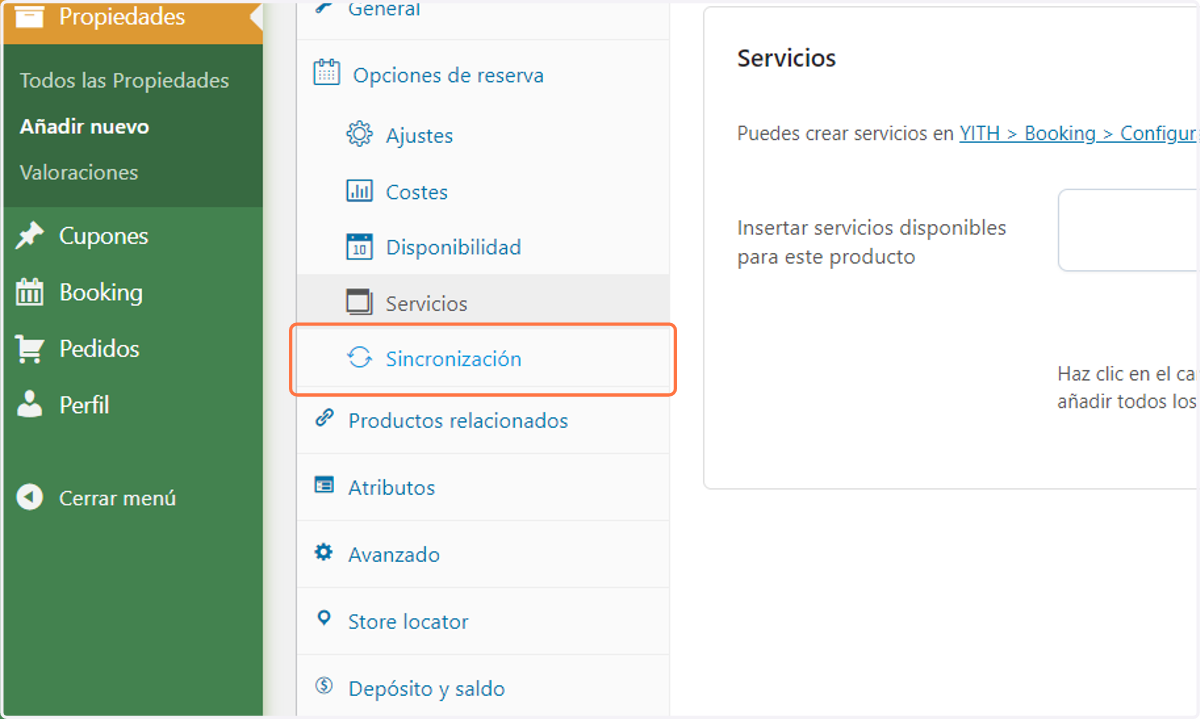
Task: Click the Avanzado gear icon
Action: tap(324, 552)
